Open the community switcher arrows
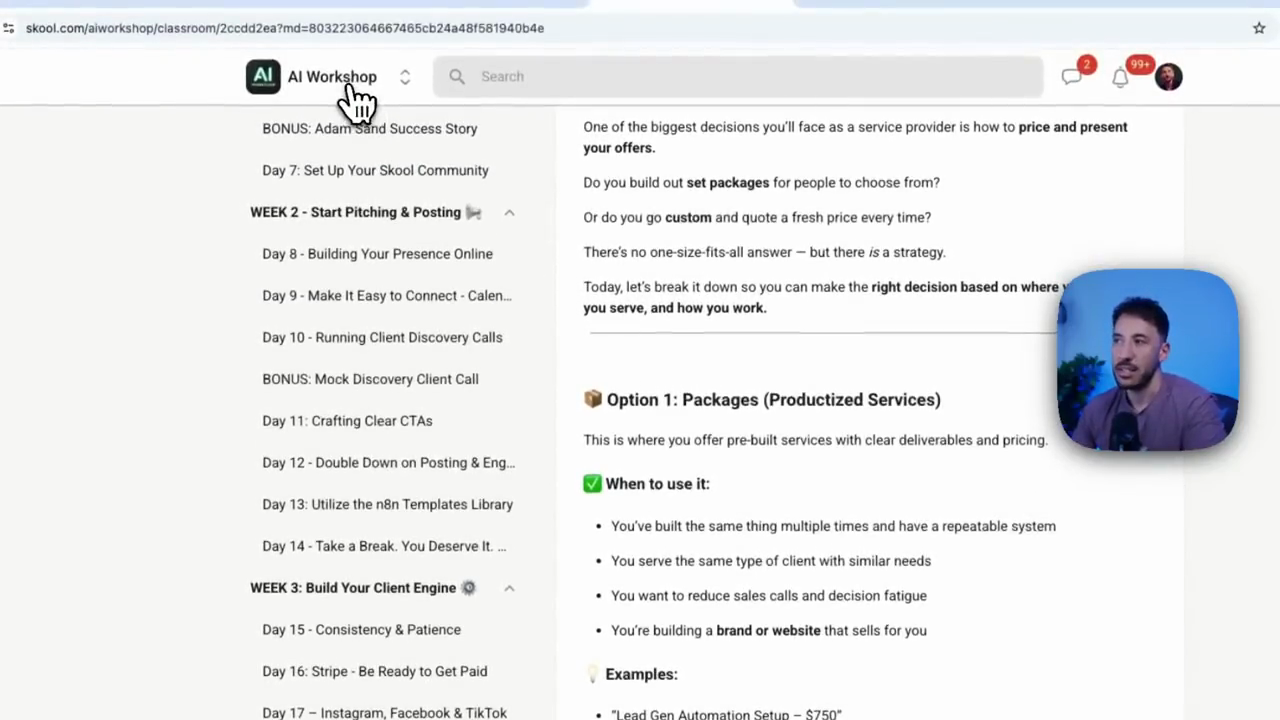 pos(405,77)
